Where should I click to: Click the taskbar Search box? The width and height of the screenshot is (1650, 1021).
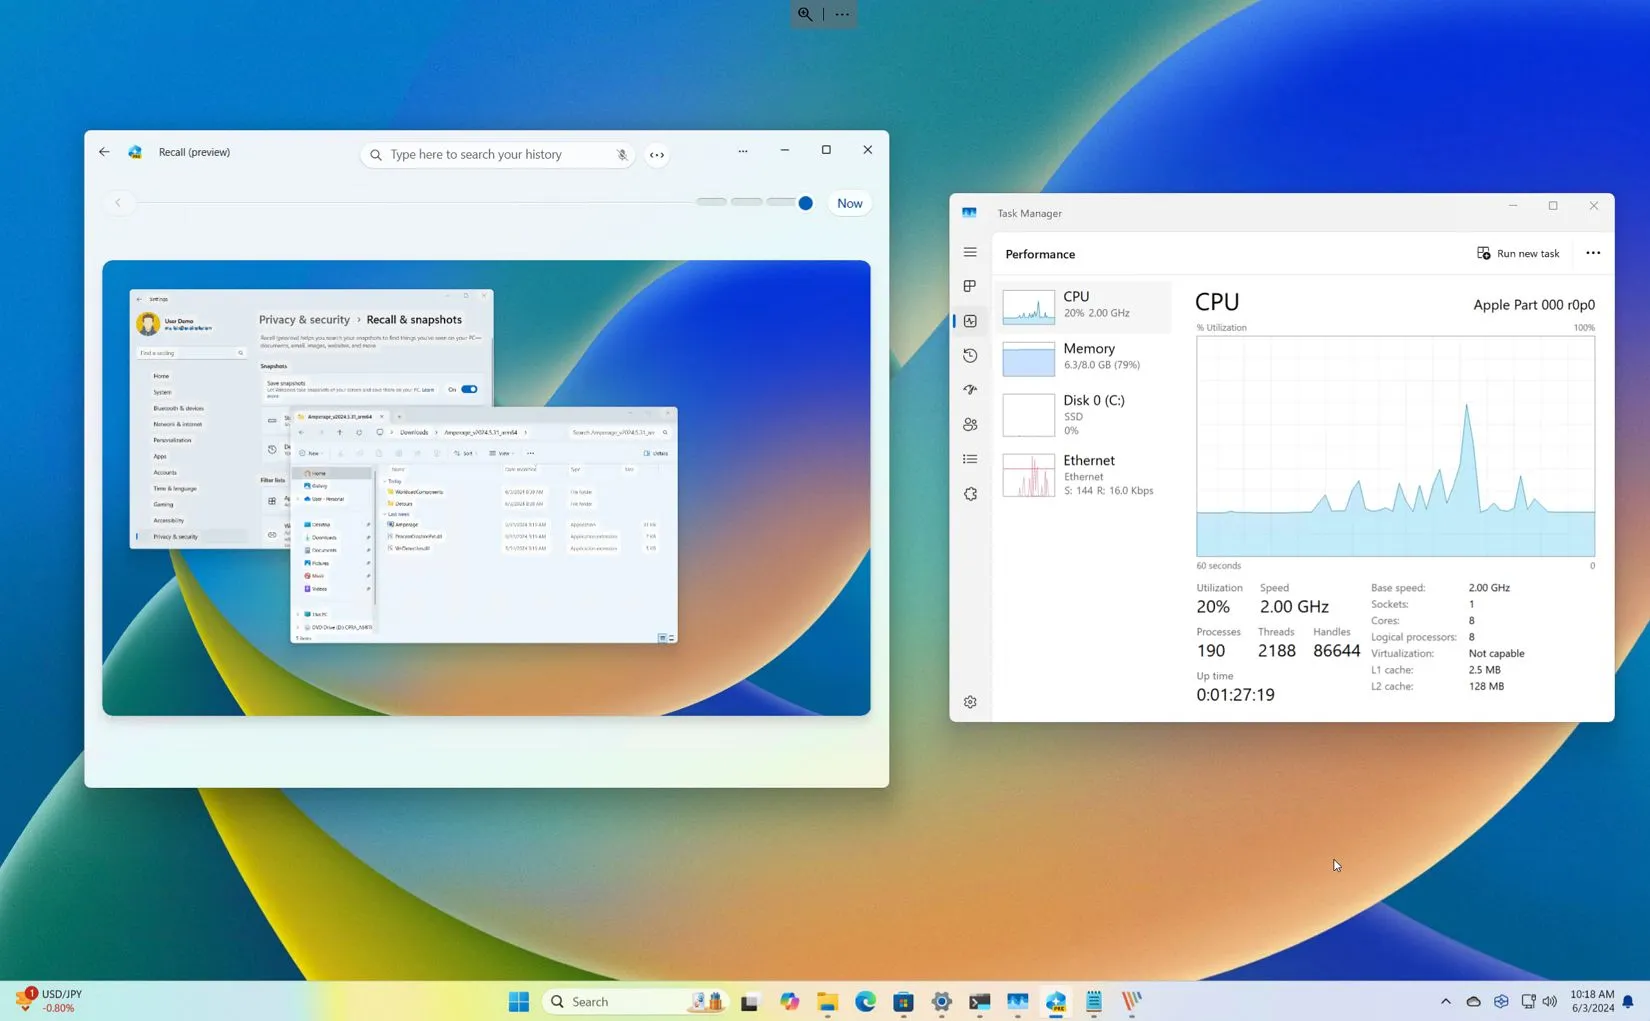coord(635,1001)
